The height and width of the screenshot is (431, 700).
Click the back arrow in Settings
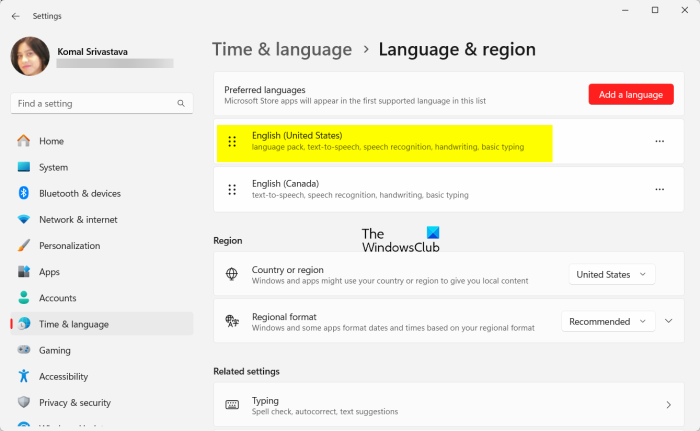coord(15,16)
